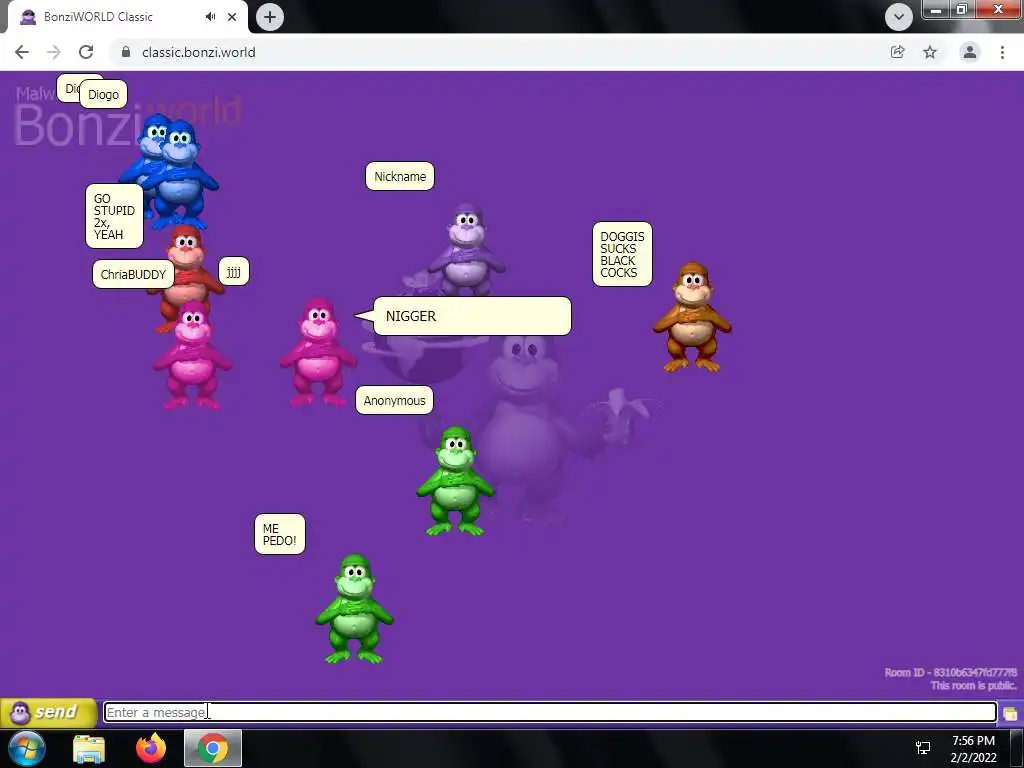The image size is (1024, 768).
Task: Select the purple Bonzi named Nickname
Action: [467, 251]
